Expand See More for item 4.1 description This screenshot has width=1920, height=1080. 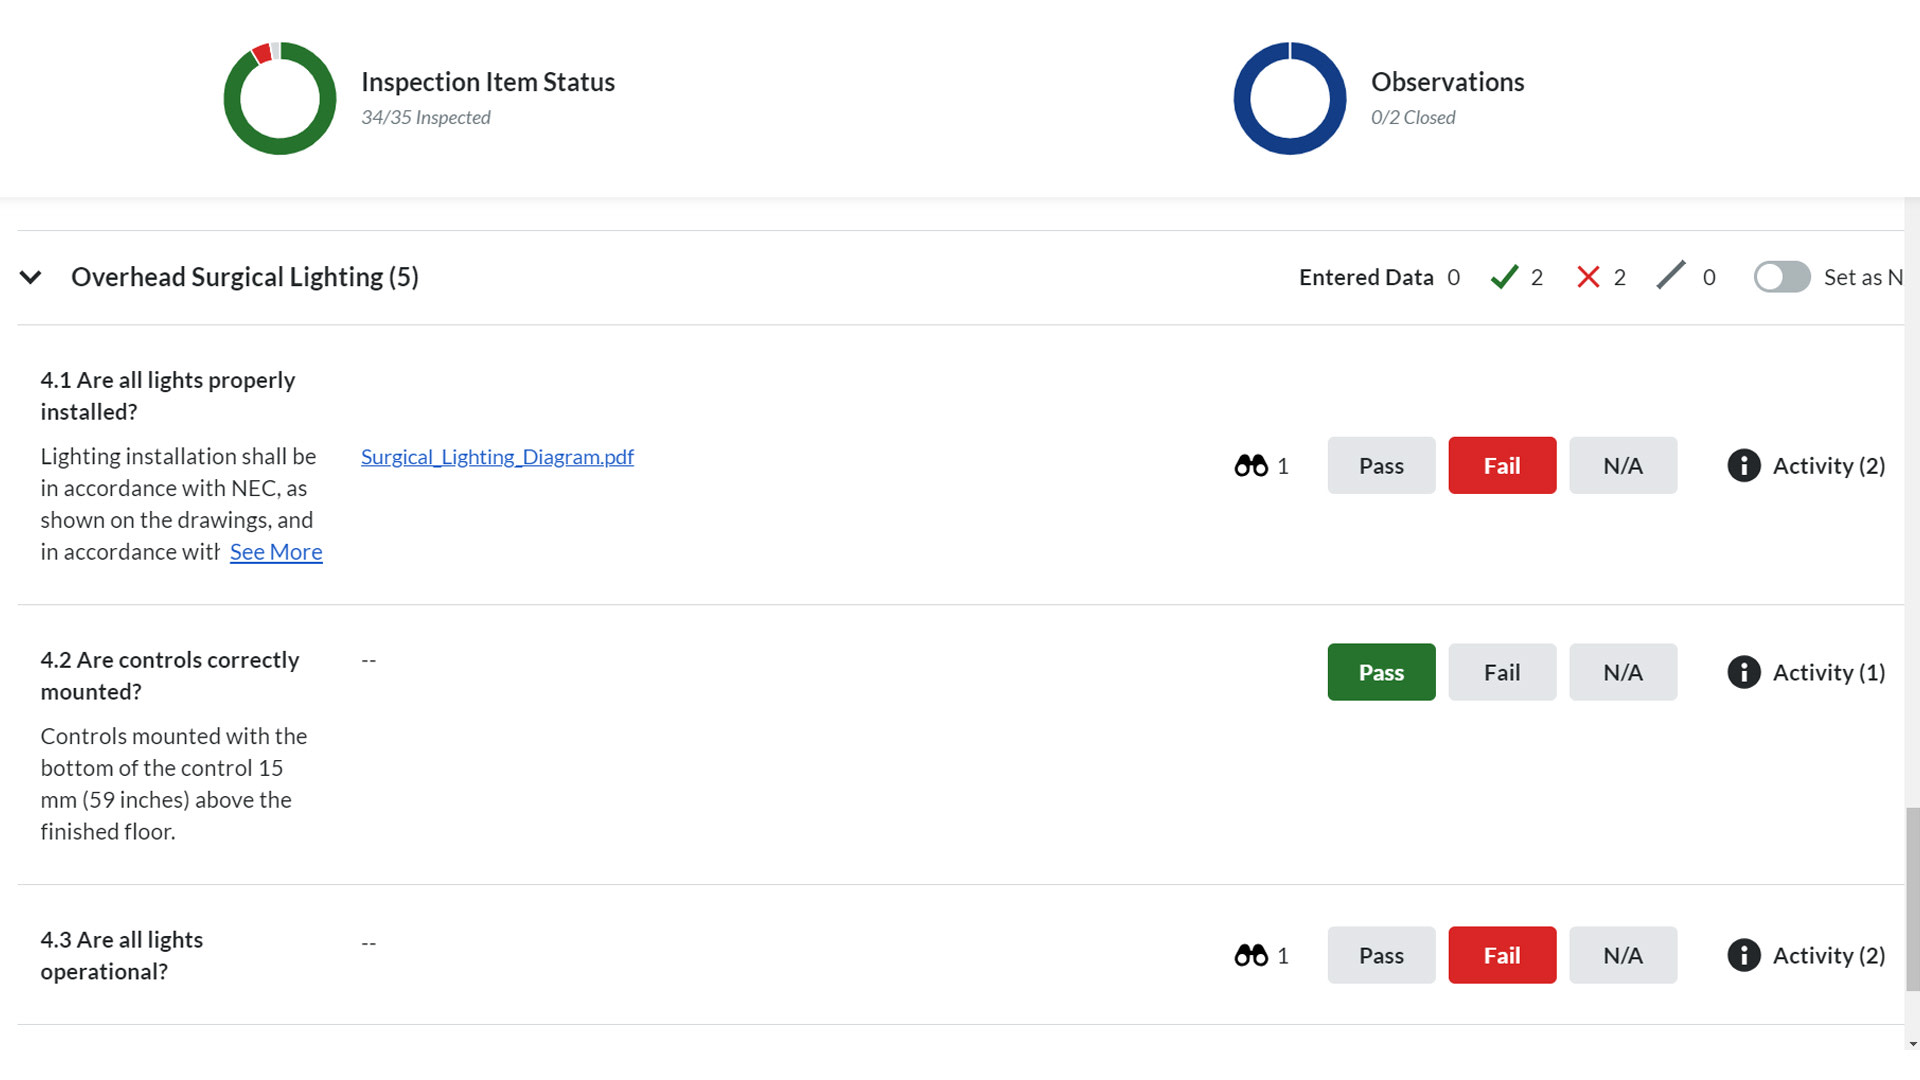tap(276, 551)
